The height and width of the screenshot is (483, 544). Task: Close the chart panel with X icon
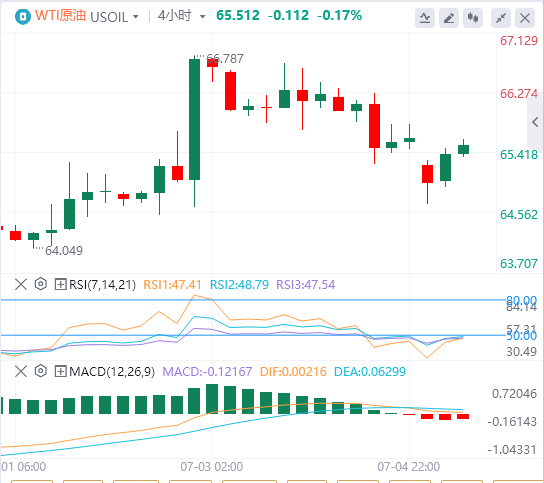pyautogui.click(x=525, y=18)
